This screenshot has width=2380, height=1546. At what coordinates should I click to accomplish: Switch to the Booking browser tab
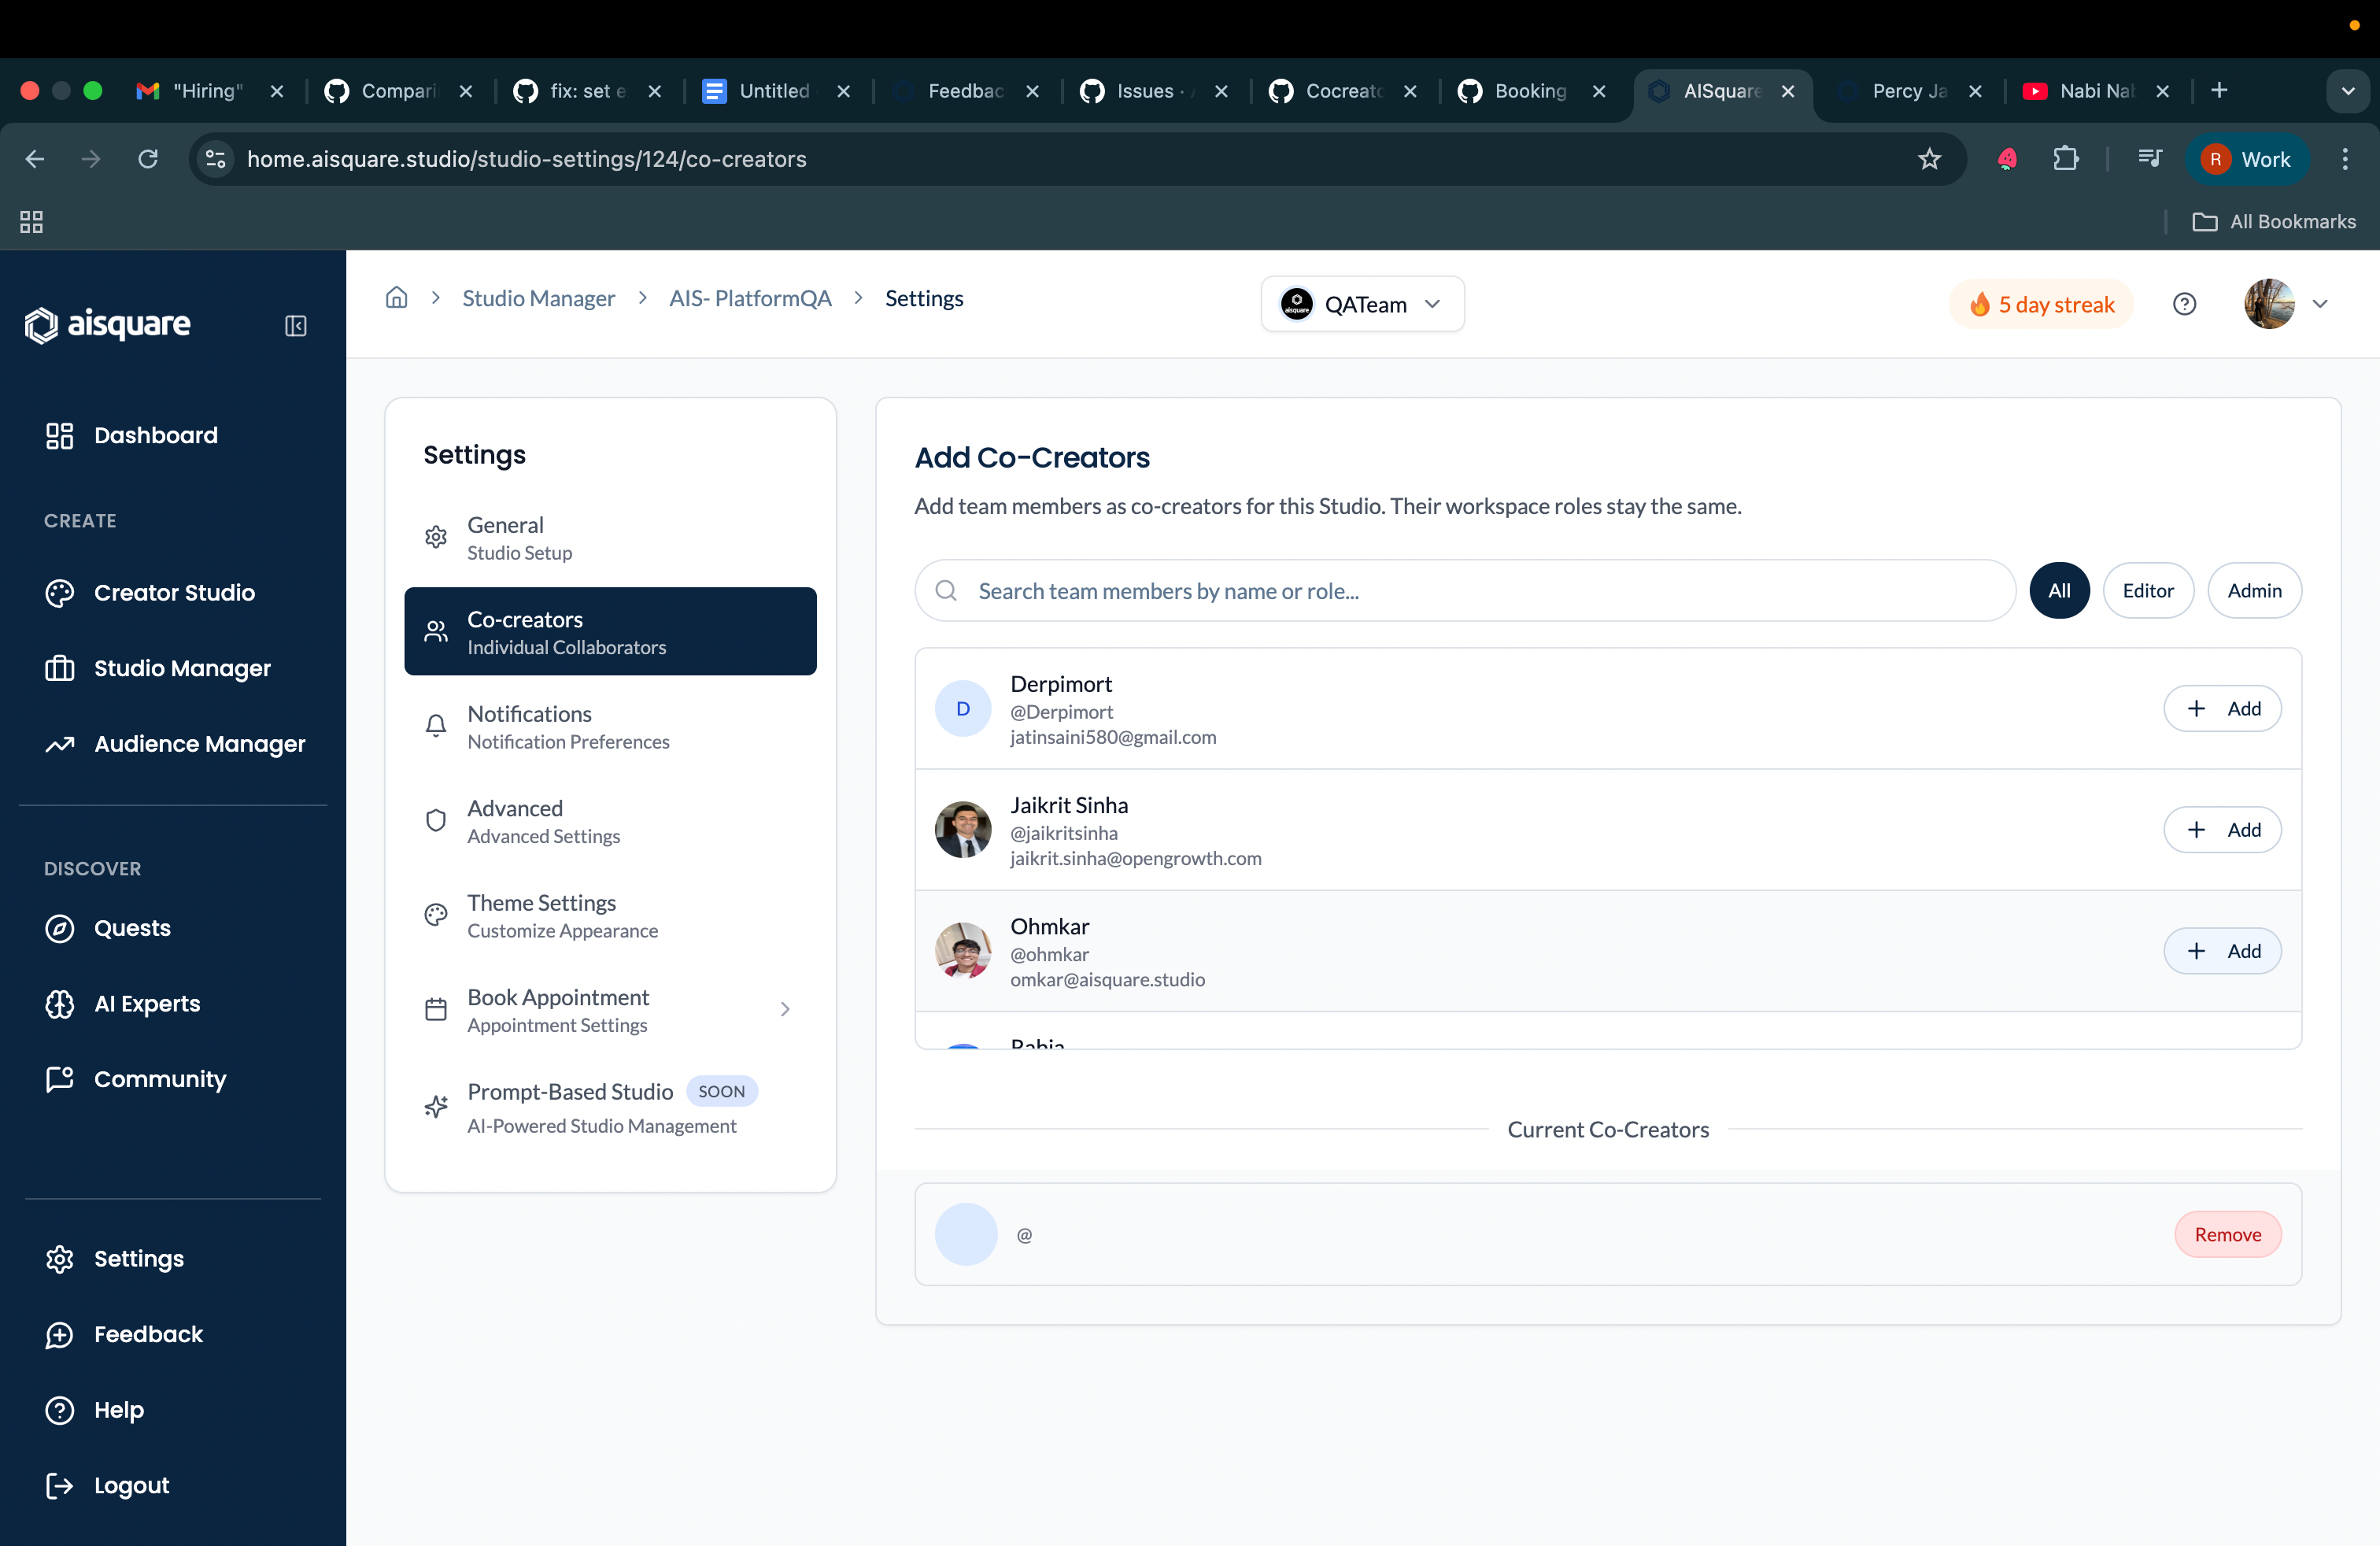tap(1530, 91)
